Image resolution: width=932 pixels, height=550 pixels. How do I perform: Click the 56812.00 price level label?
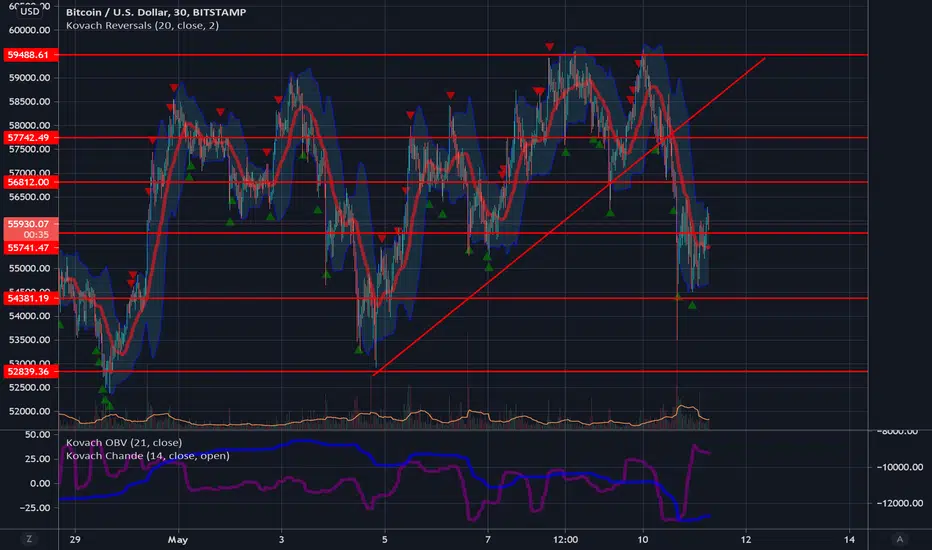tap(31, 182)
